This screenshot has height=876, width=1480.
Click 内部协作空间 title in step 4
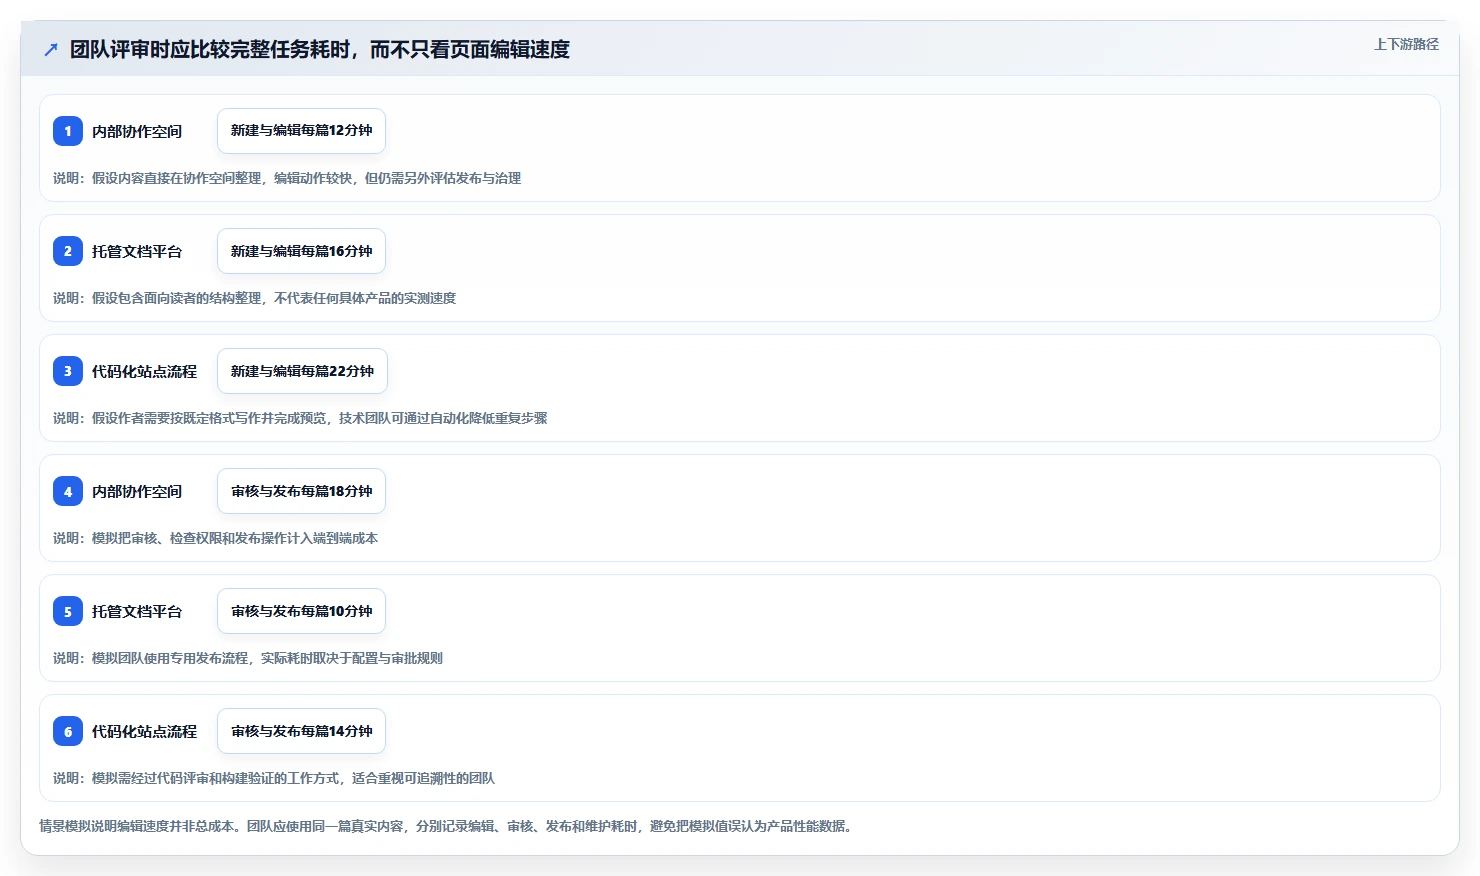pos(137,491)
